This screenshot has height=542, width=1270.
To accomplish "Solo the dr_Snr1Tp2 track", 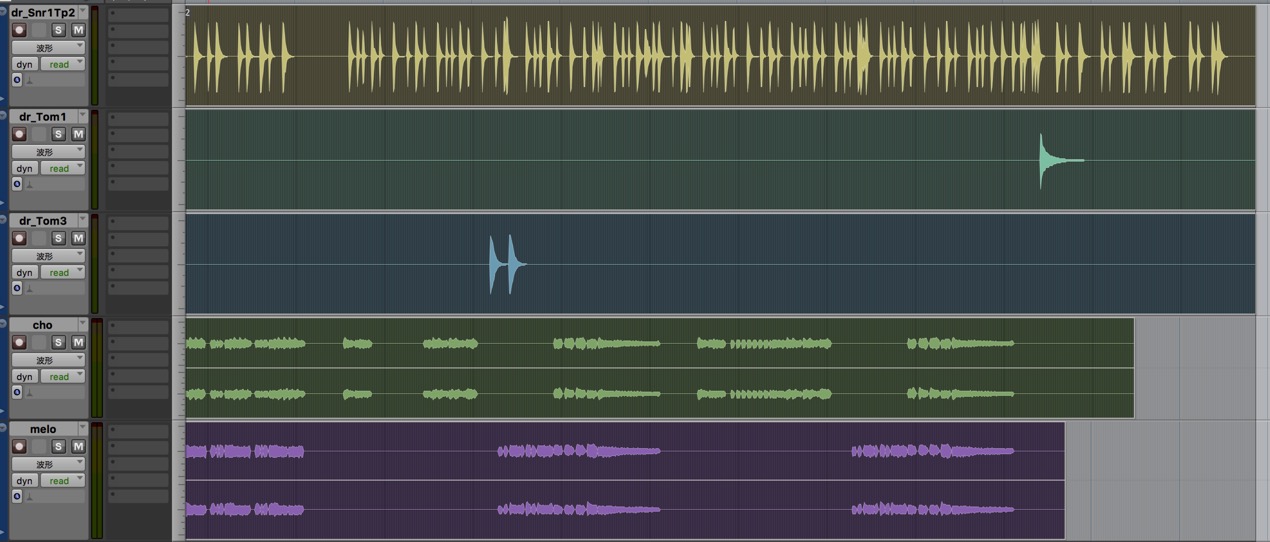I will click(x=59, y=30).
